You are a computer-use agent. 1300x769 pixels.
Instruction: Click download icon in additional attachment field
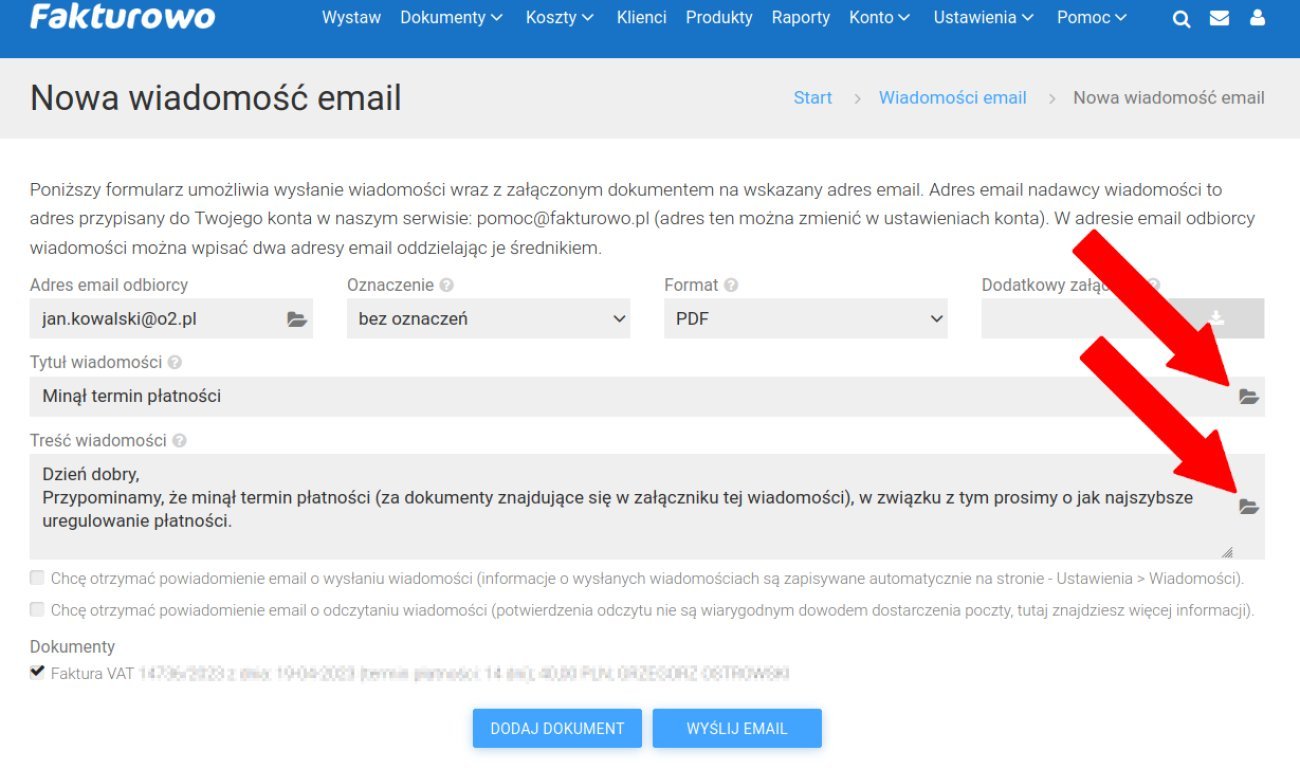[1216, 318]
